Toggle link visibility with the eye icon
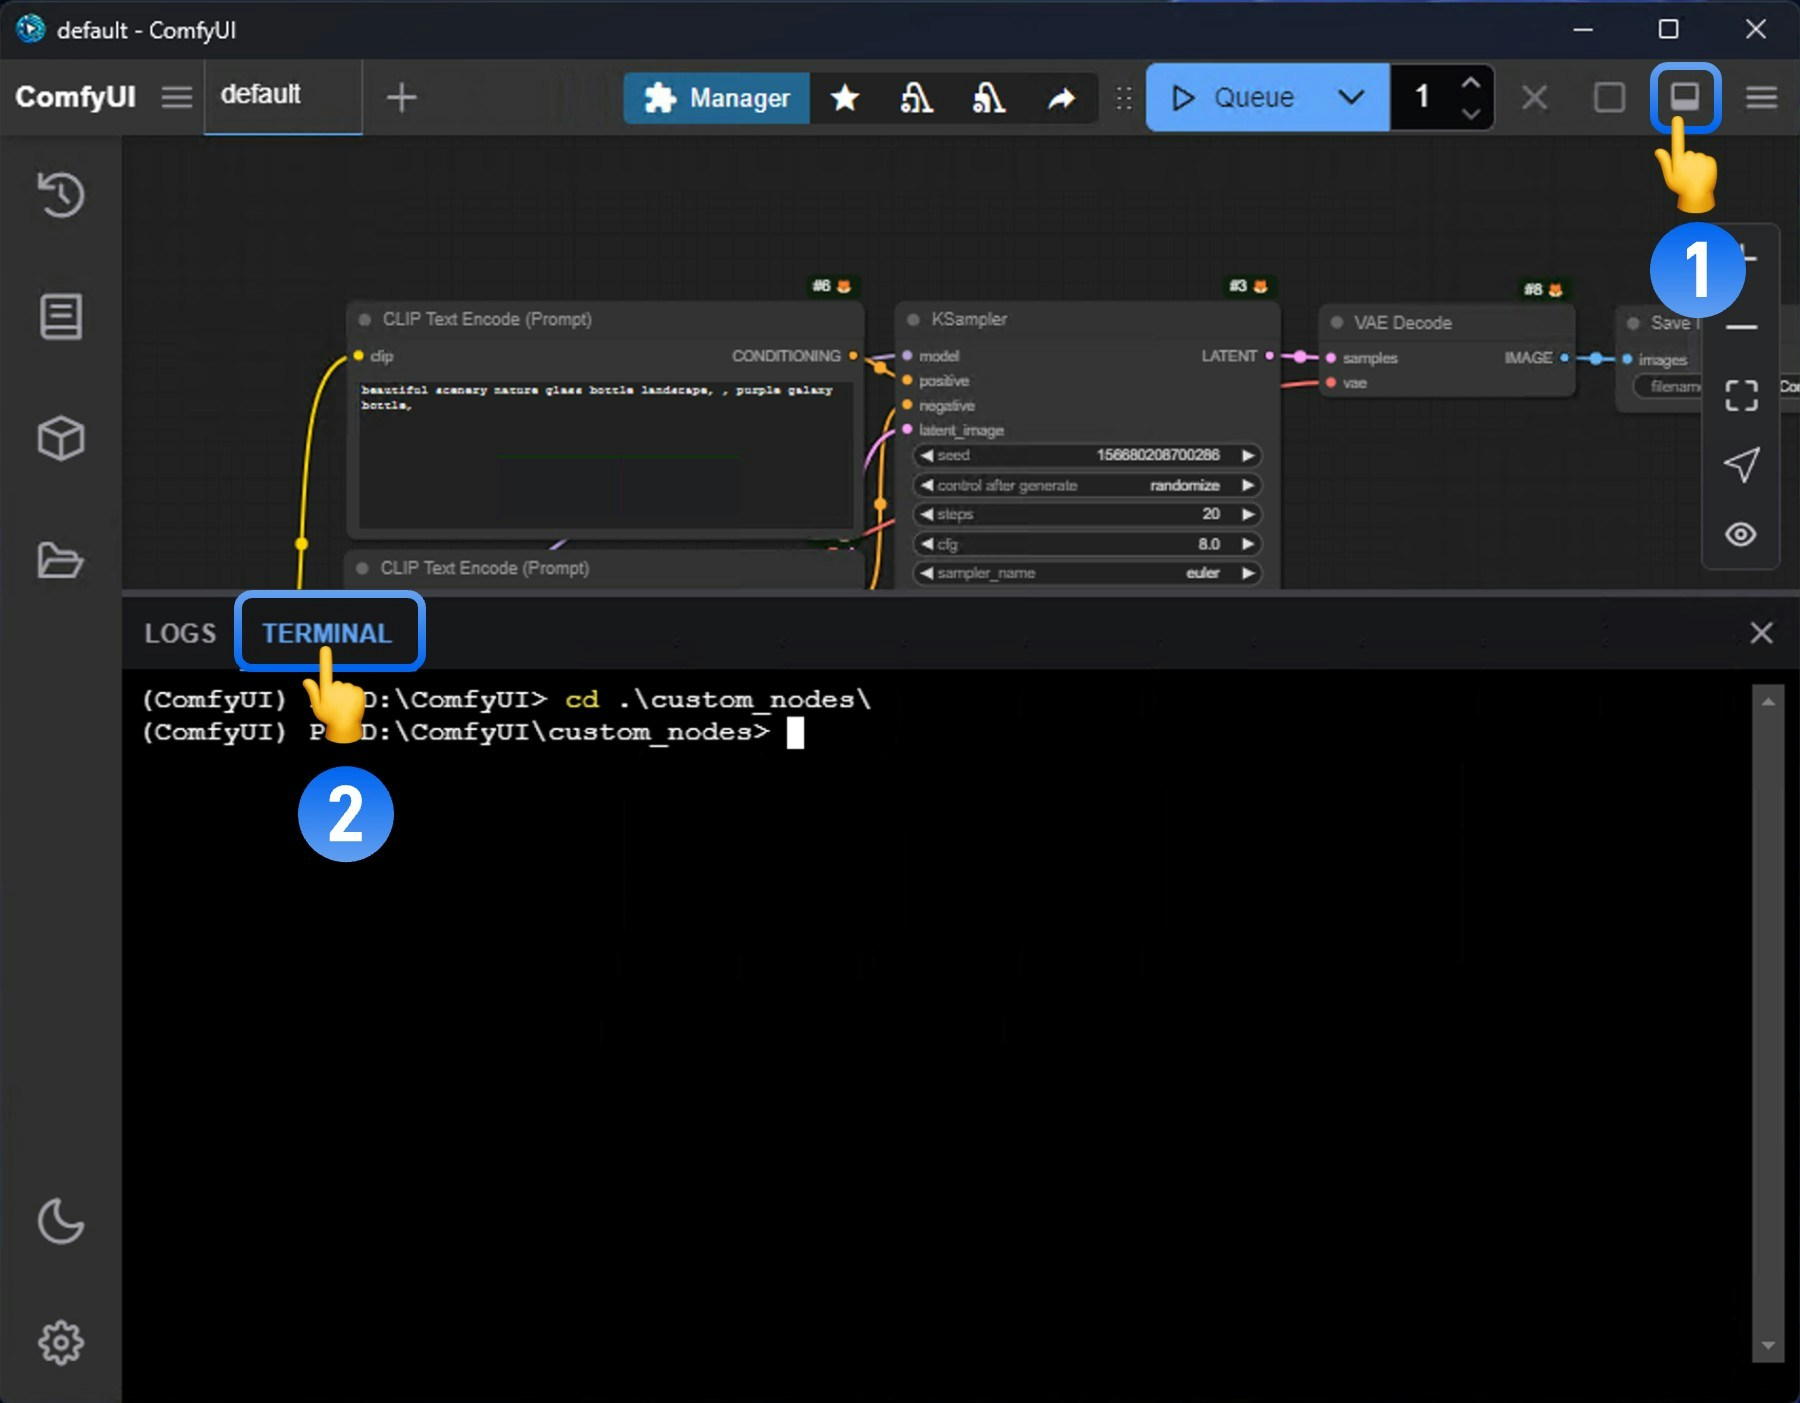1800x1403 pixels. coord(1741,534)
